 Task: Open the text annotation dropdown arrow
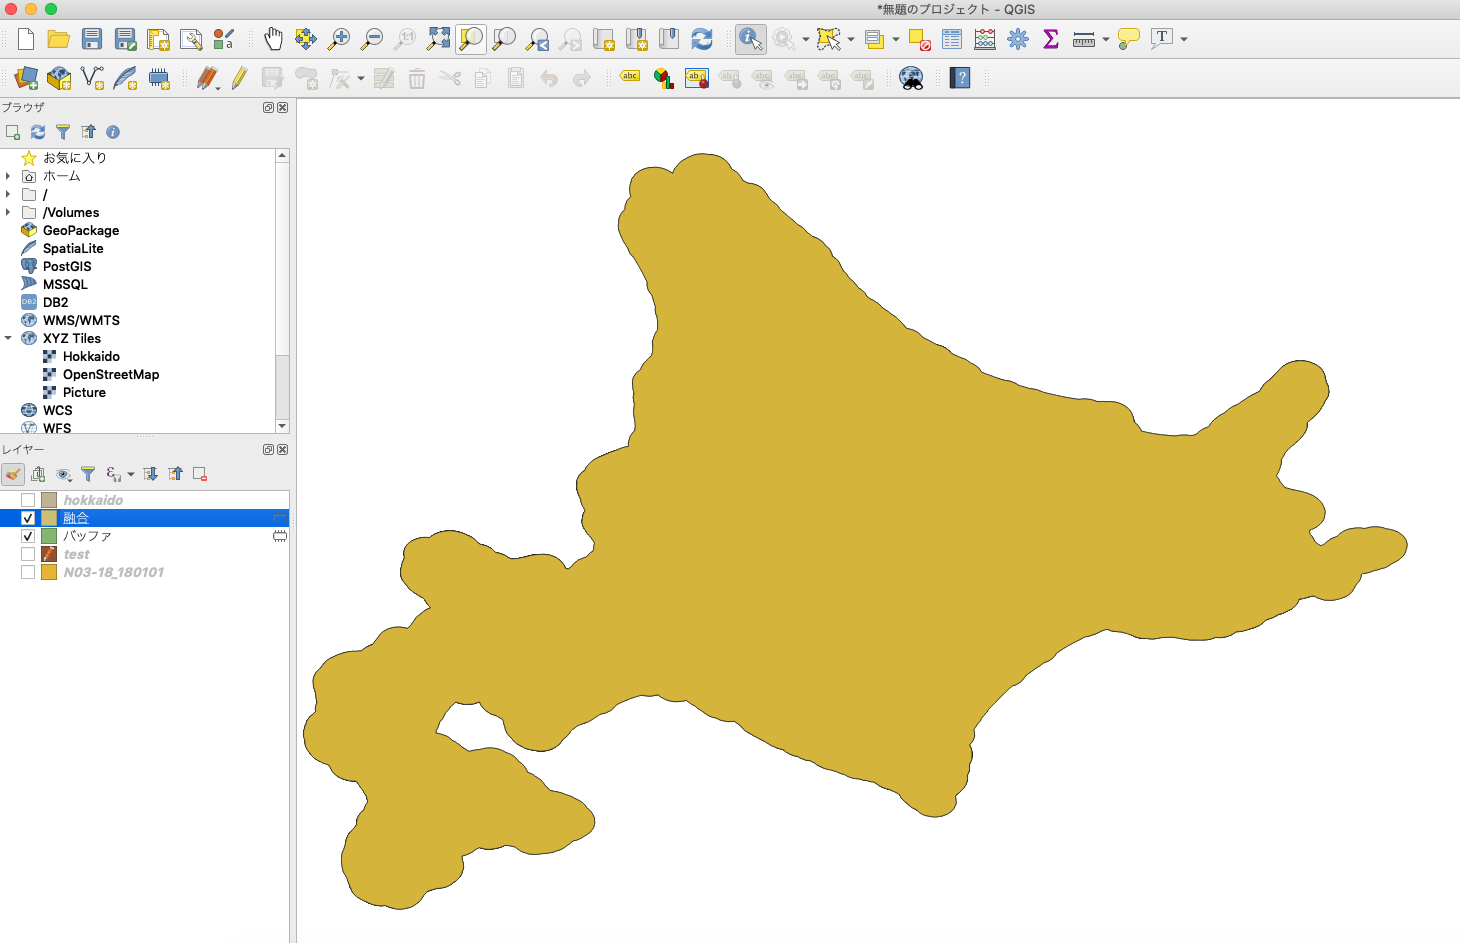(x=1184, y=40)
